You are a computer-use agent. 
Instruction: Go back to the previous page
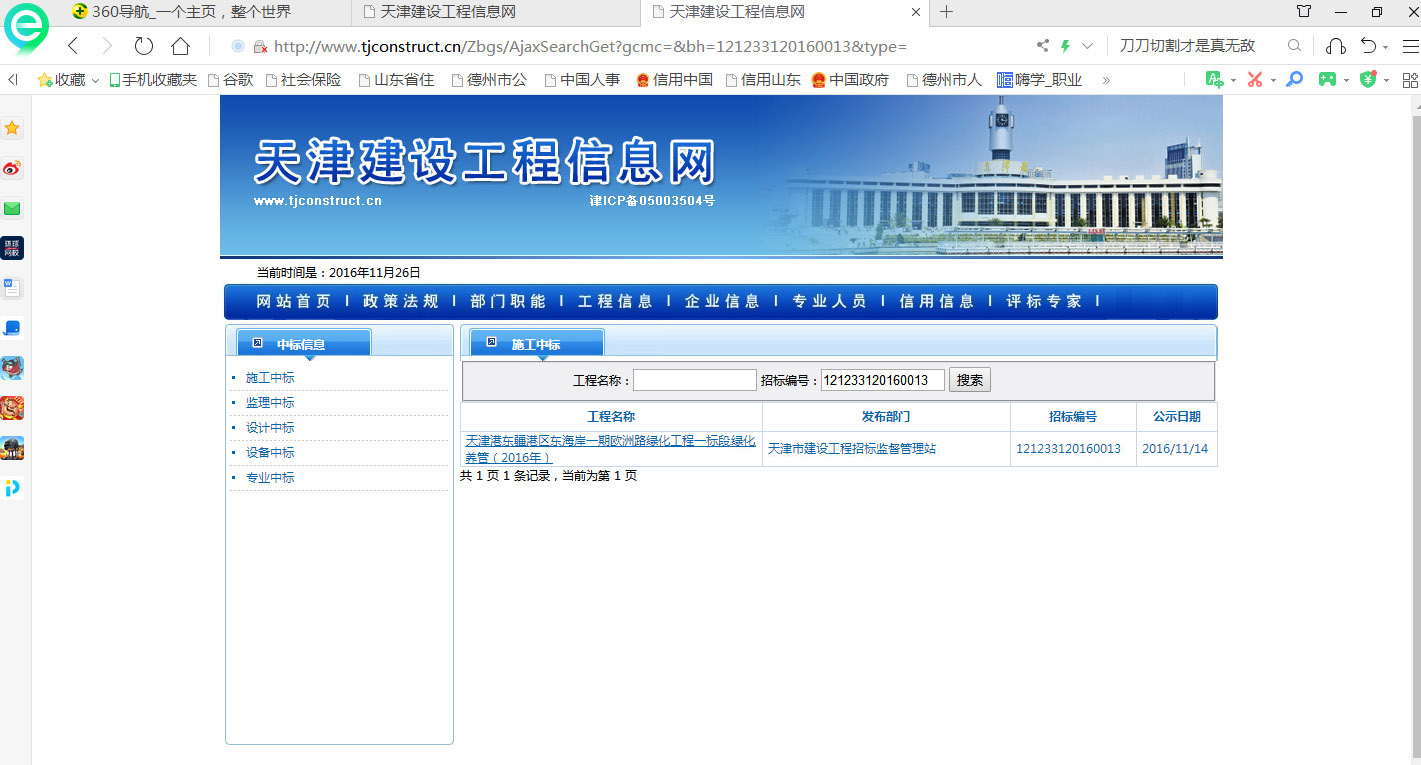72,46
